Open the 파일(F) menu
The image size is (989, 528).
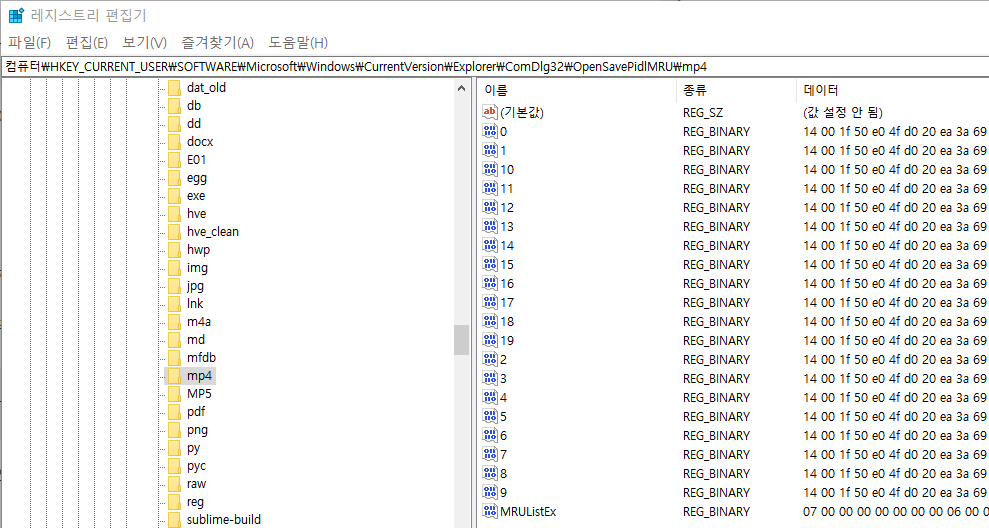(30, 43)
